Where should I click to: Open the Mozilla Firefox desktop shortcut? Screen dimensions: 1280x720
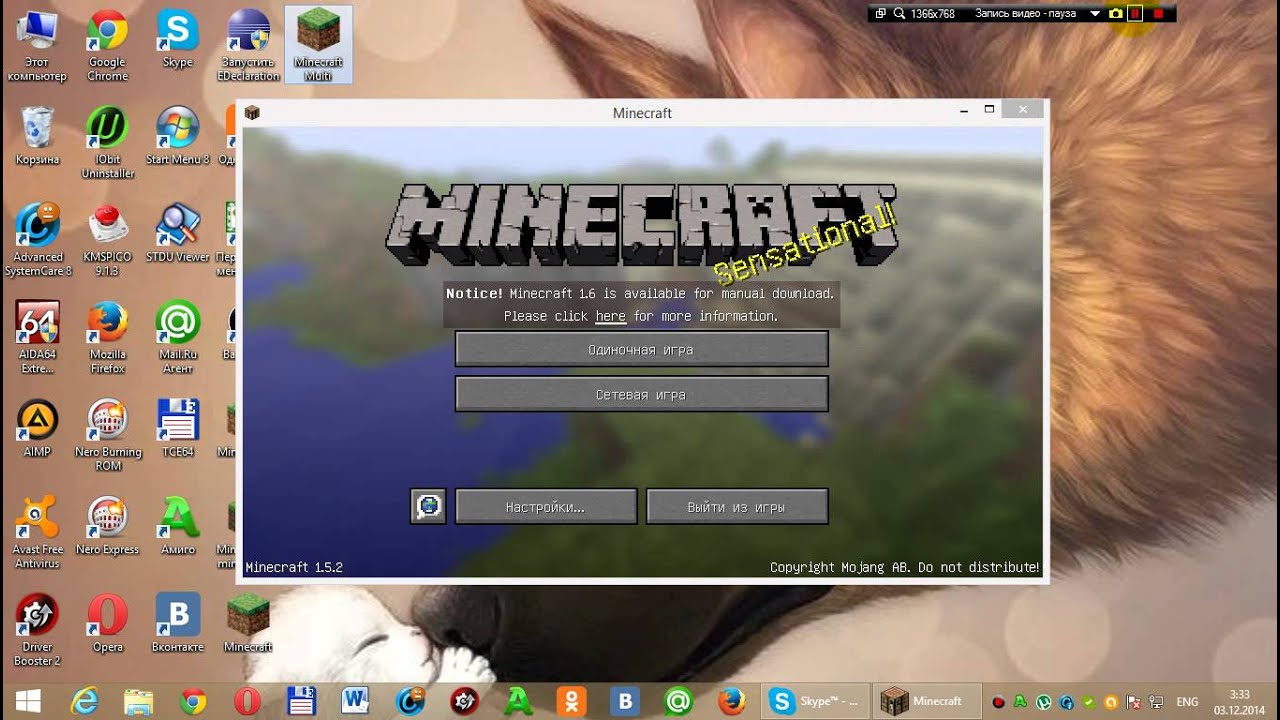coord(107,337)
